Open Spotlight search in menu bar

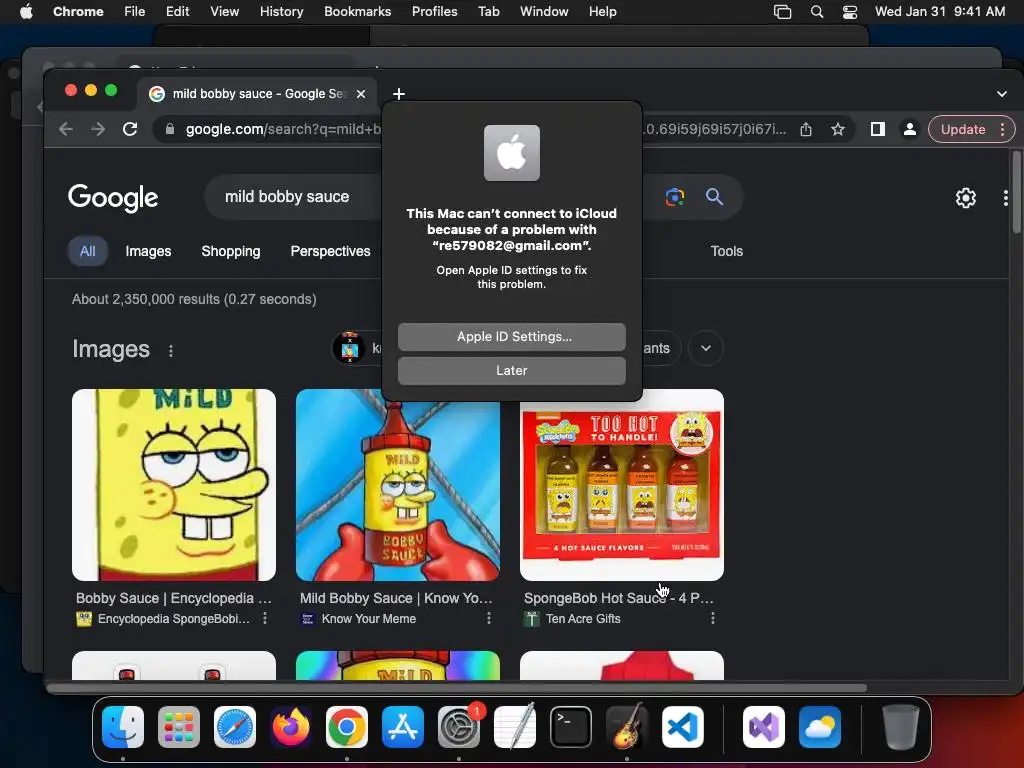point(816,12)
